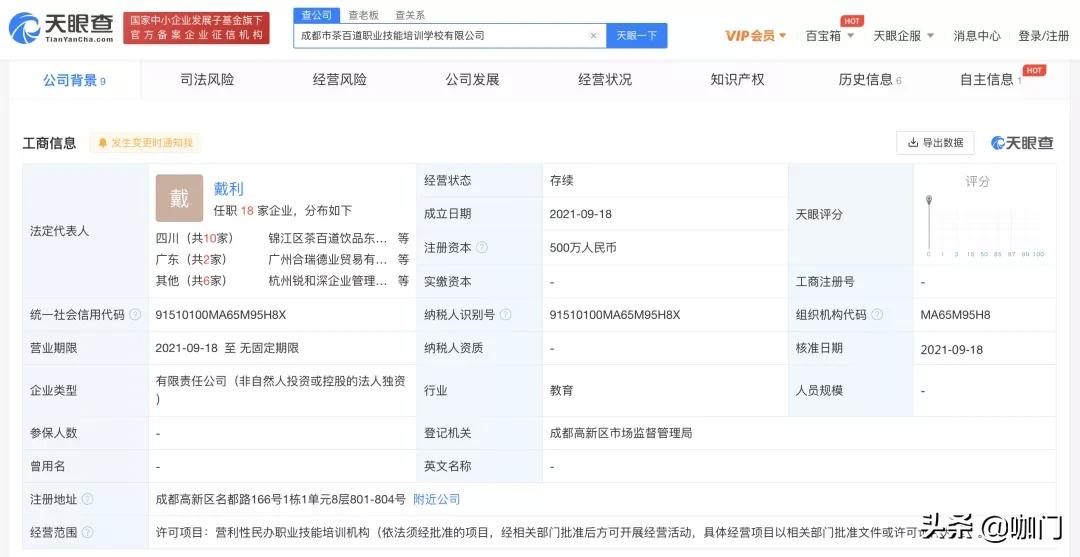The height and width of the screenshot is (557, 1080).
Task: Open the VIP会员 dropdown menu
Action: tap(755, 36)
